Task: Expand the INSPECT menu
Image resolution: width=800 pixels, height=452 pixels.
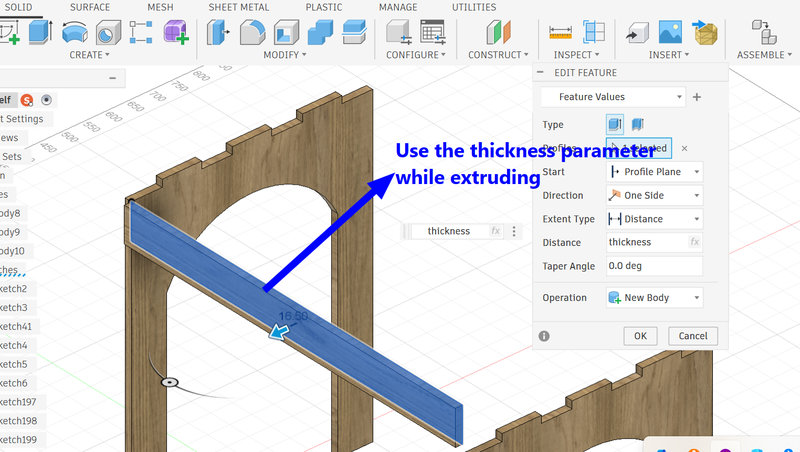Action: [577, 55]
